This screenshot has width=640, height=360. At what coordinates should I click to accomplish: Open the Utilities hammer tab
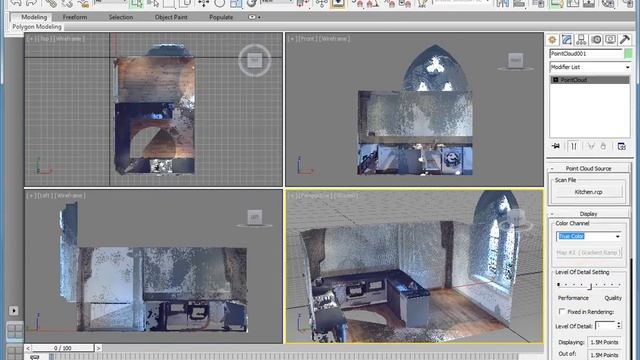click(624, 40)
